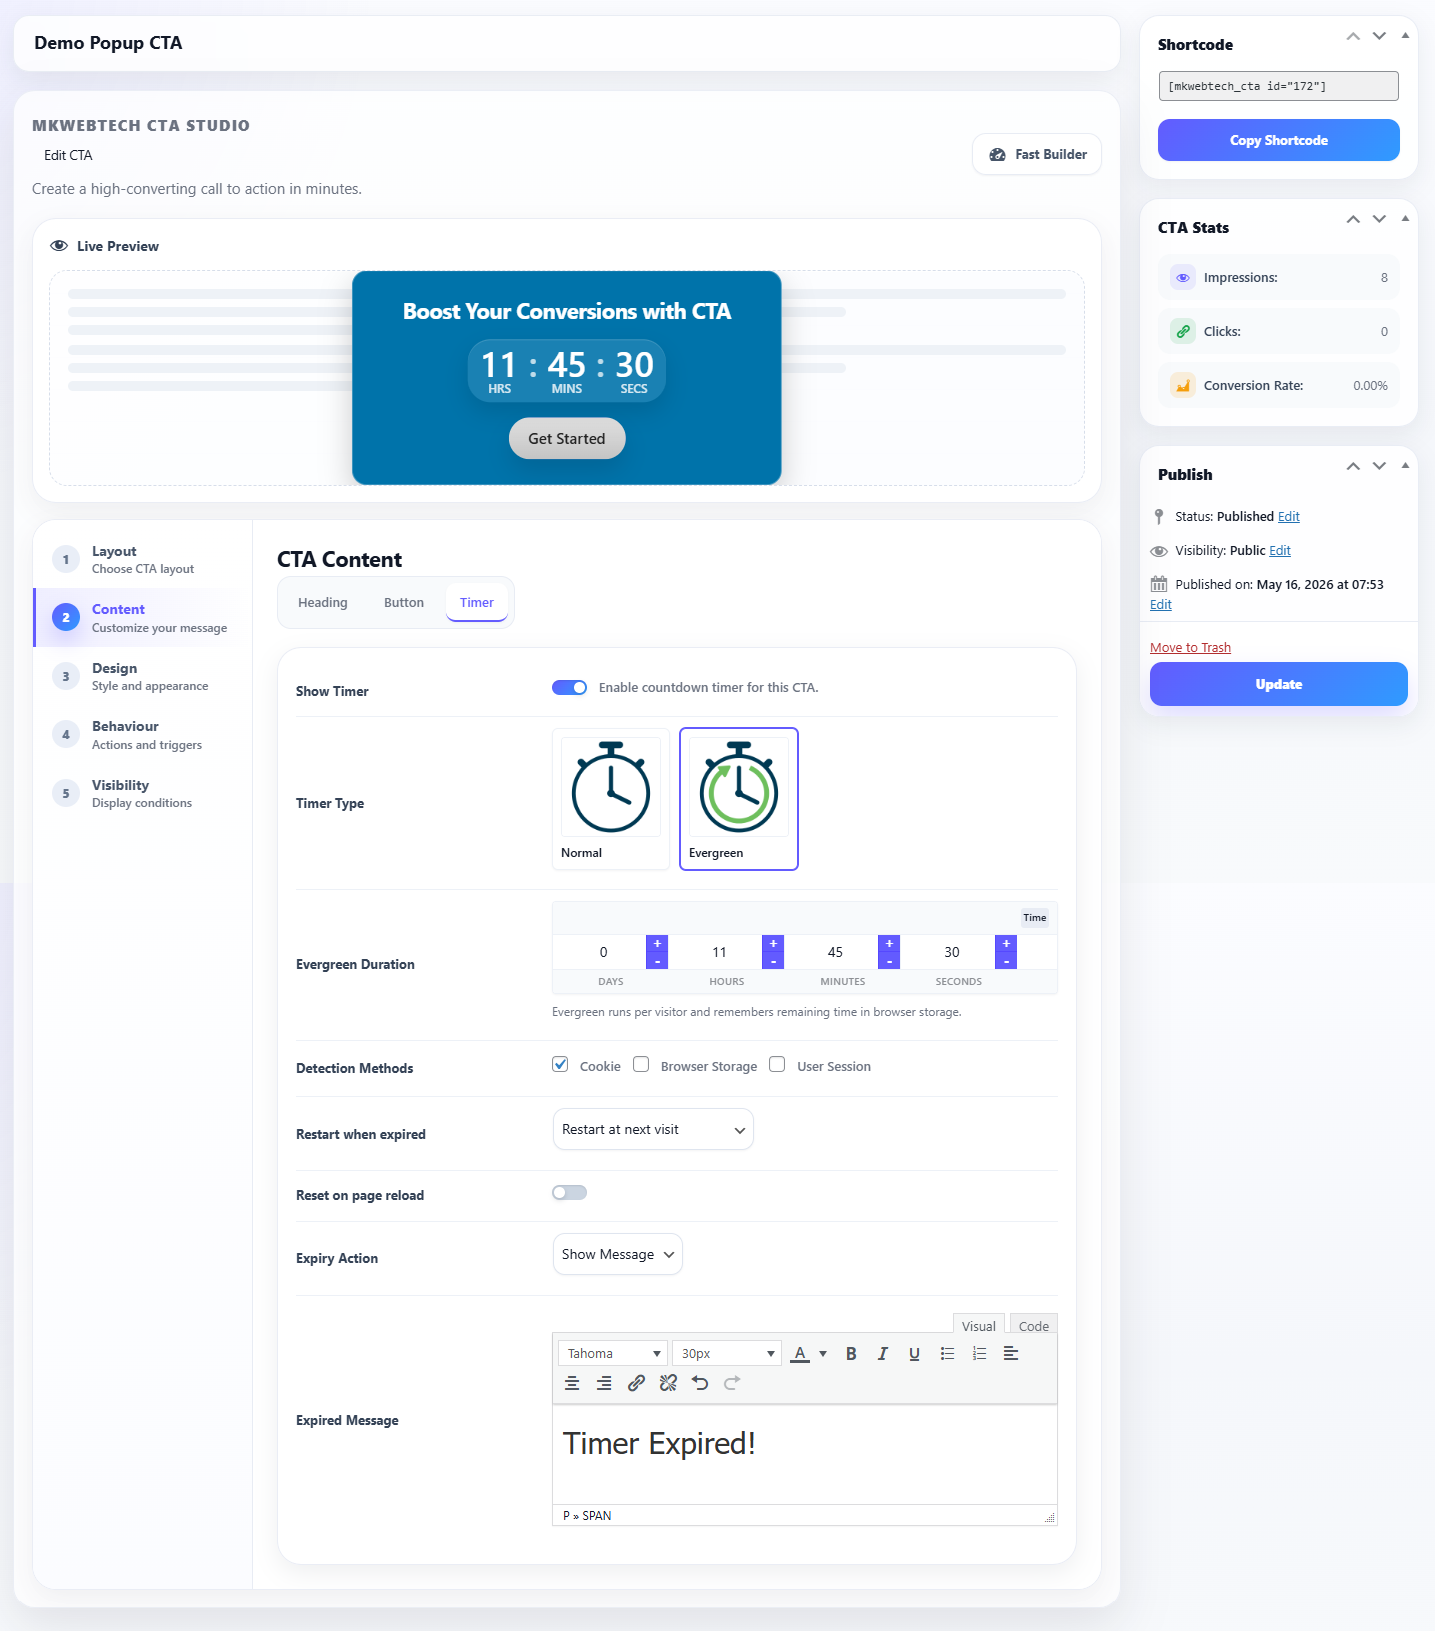Image resolution: width=1435 pixels, height=1631 pixels.
Task: Switch editor to the Code tab
Action: [x=1034, y=1325]
